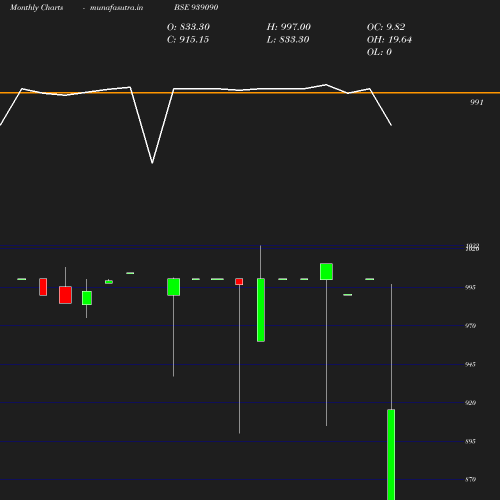Select the 'OC: 9.82' reading
This screenshot has height=500, width=500.
(386, 27)
